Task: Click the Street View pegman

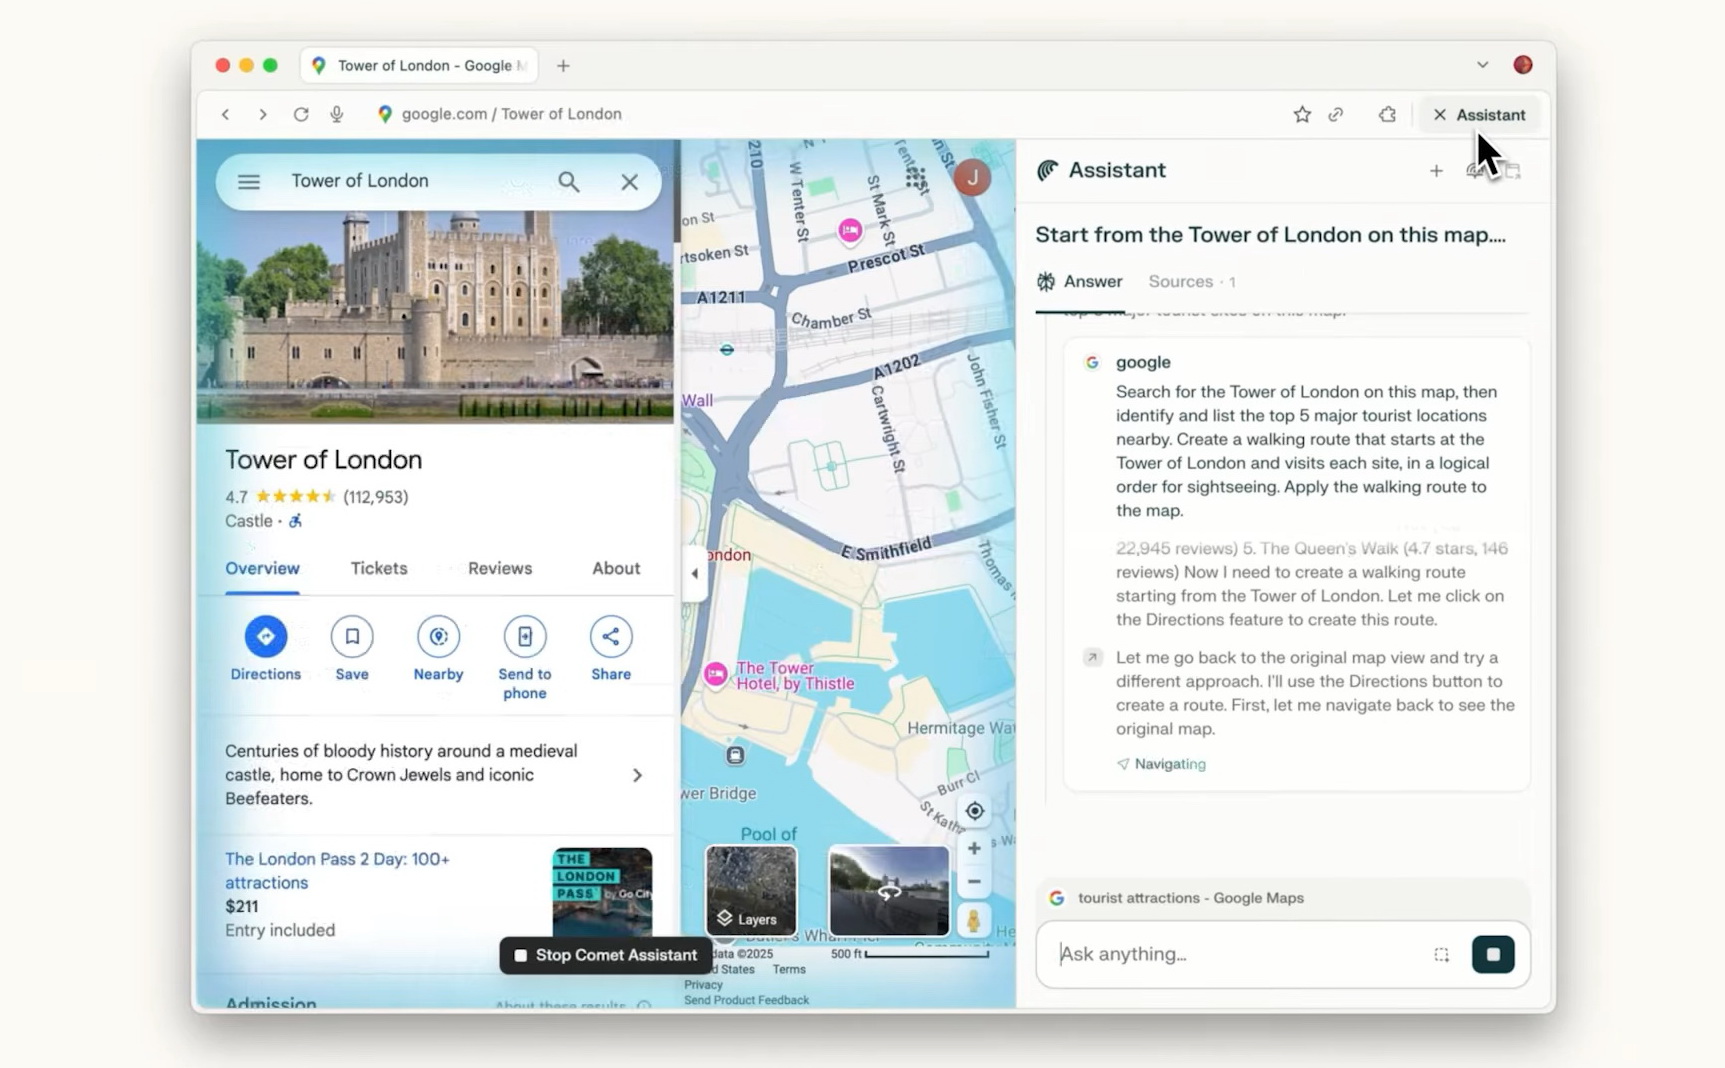Action: click(973, 919)
